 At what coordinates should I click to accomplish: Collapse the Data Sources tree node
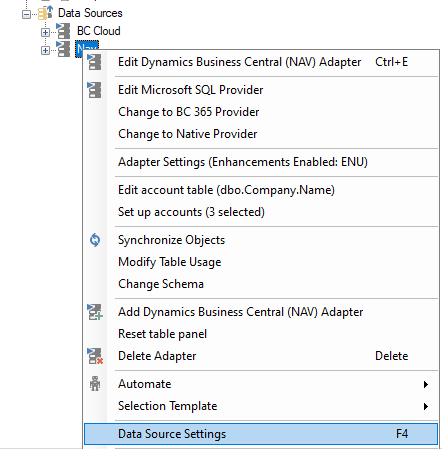point(26,14)
